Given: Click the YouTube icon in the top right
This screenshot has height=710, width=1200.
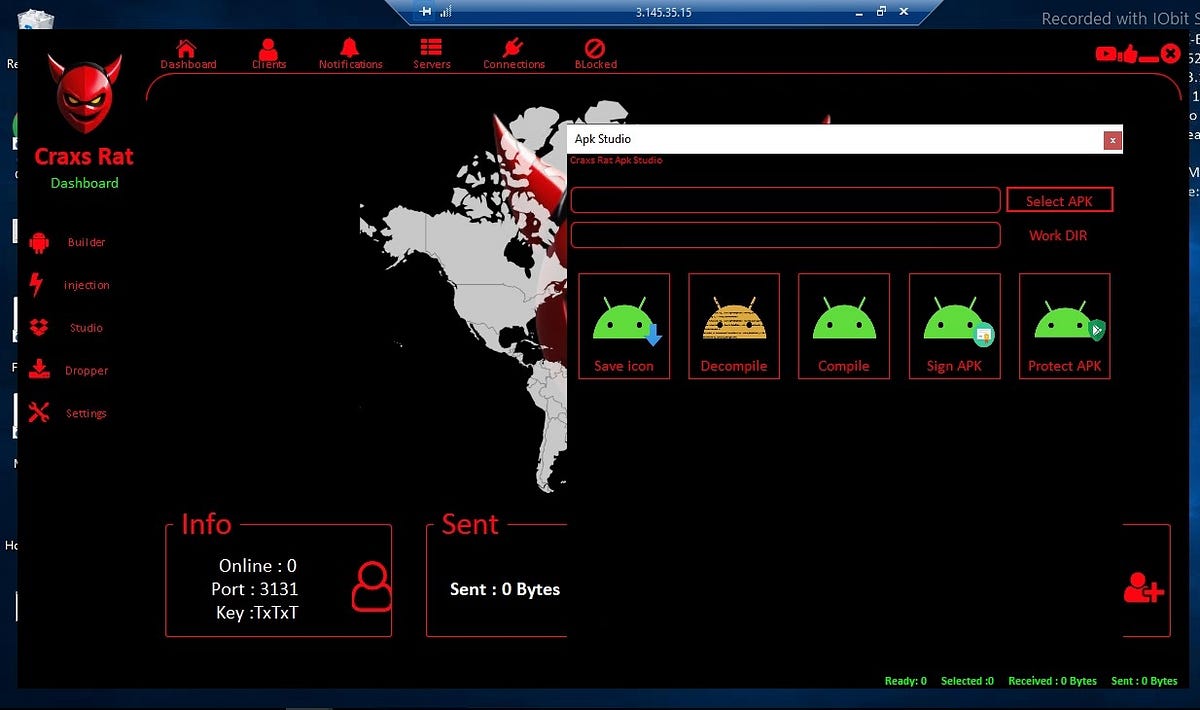Looking at the screenshot, I should tap(1105, 53).
